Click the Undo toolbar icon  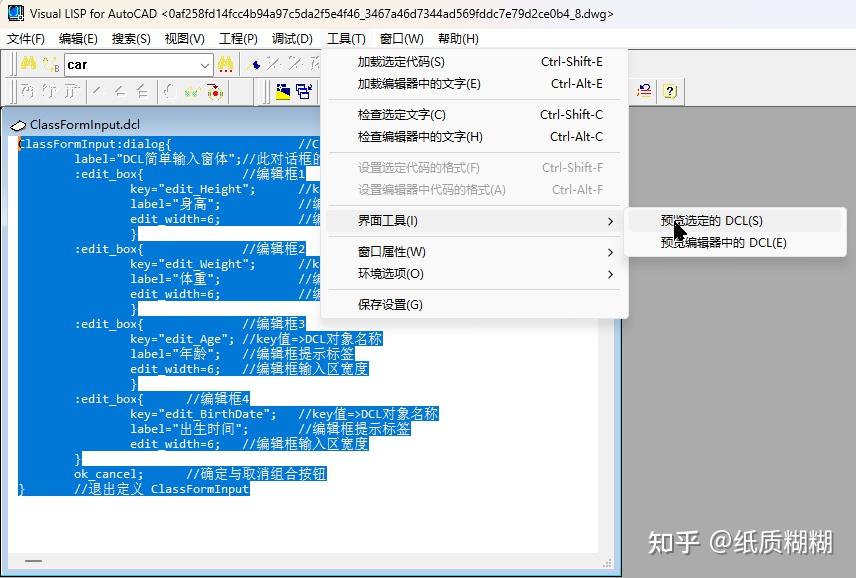[643, 89]
